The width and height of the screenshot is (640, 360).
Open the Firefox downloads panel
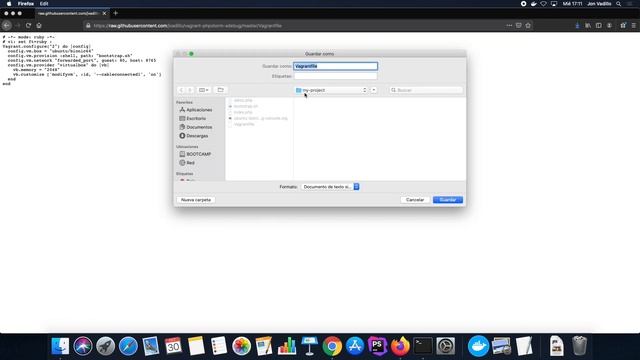tap(577, 25)
